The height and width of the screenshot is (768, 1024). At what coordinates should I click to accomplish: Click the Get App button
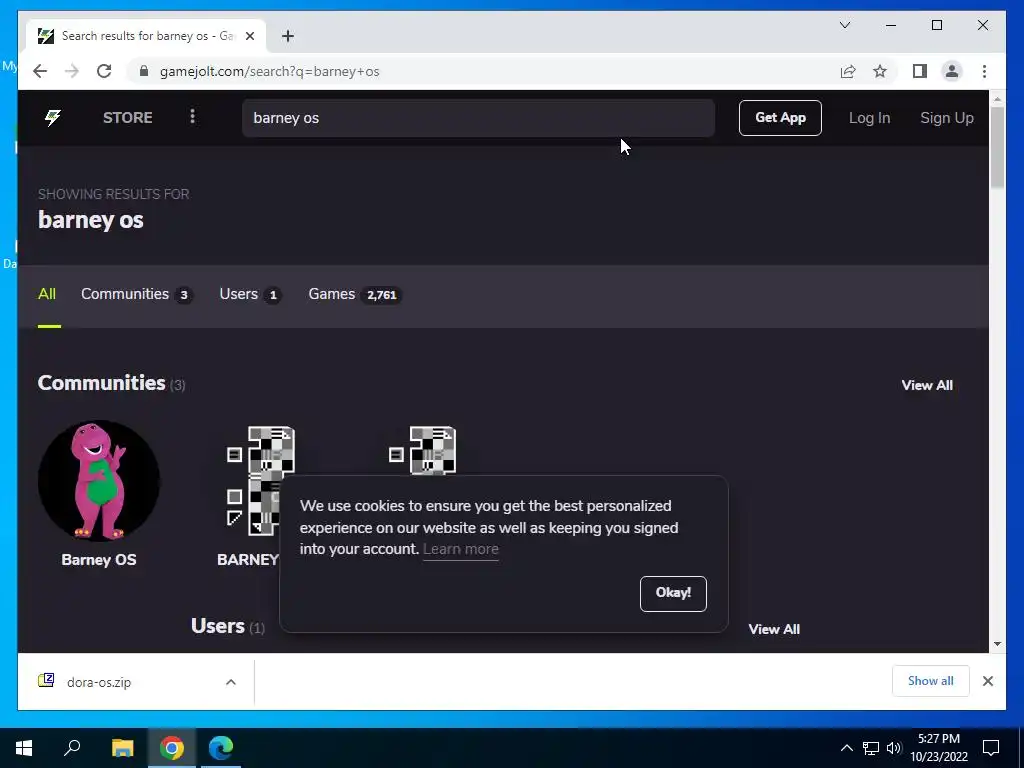(780, 118)
